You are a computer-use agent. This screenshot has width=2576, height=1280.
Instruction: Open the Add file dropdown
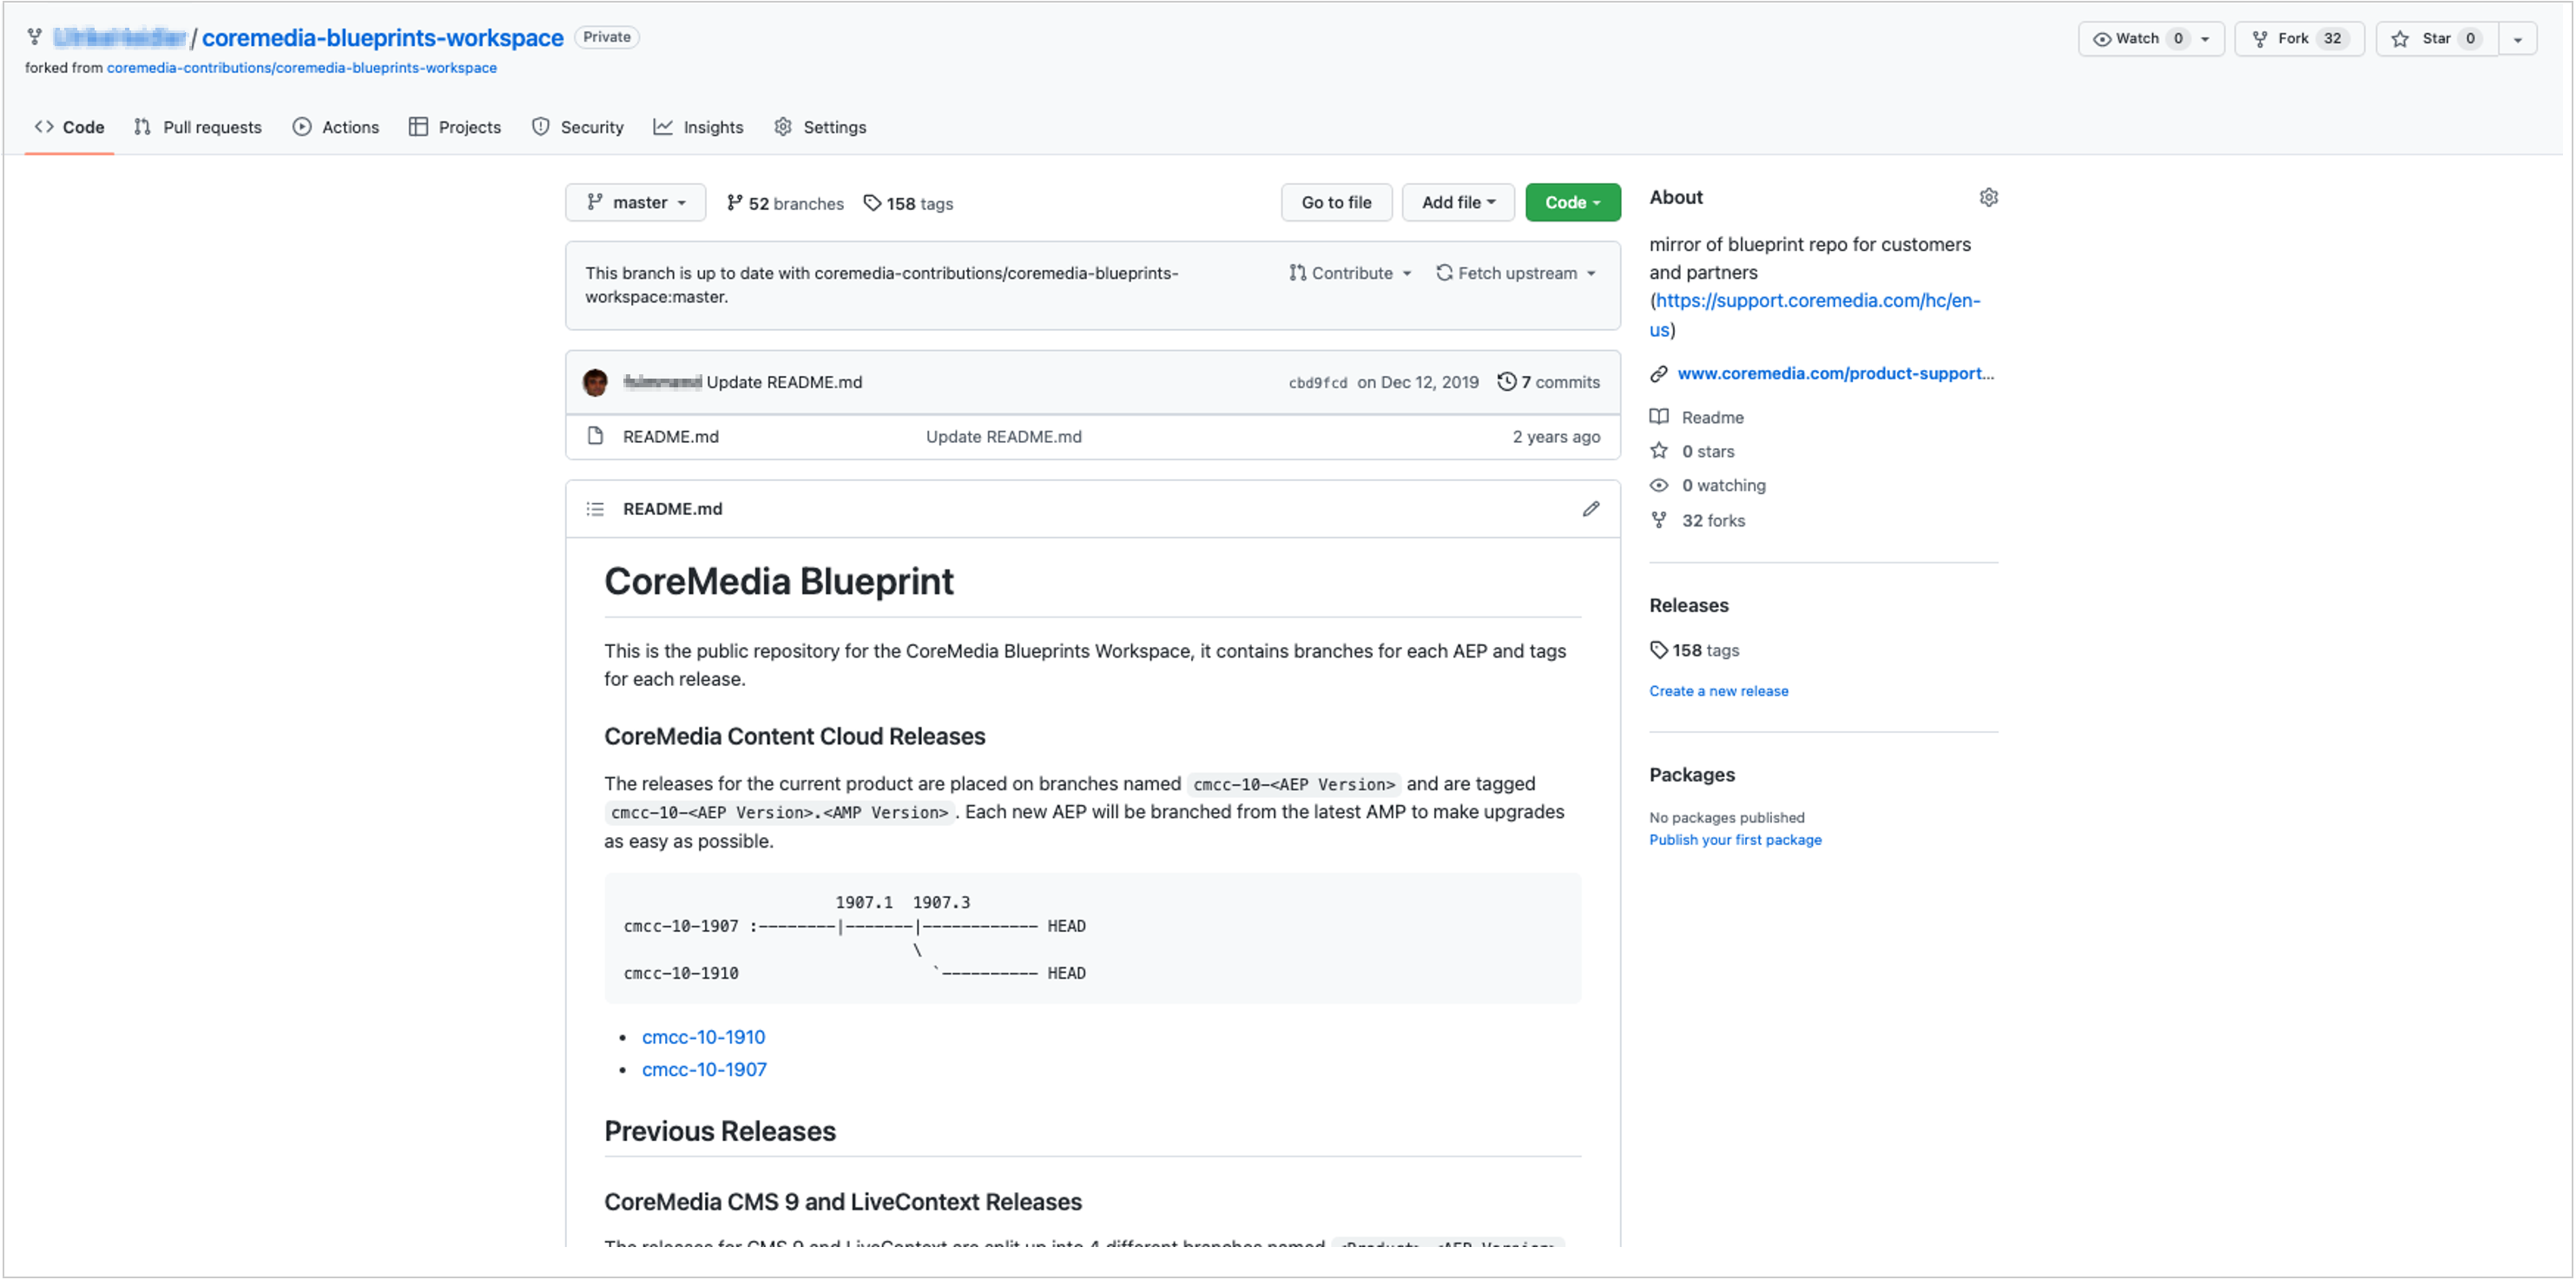[x=1458, y=202]
